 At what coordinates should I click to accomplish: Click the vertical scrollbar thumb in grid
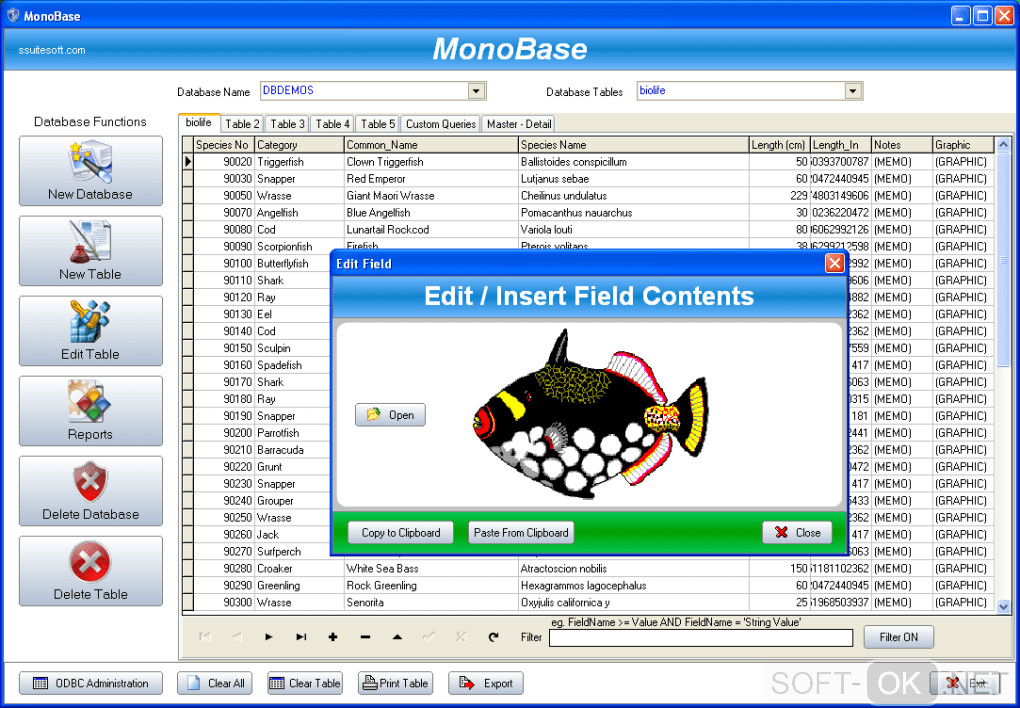click(1002, 260)
